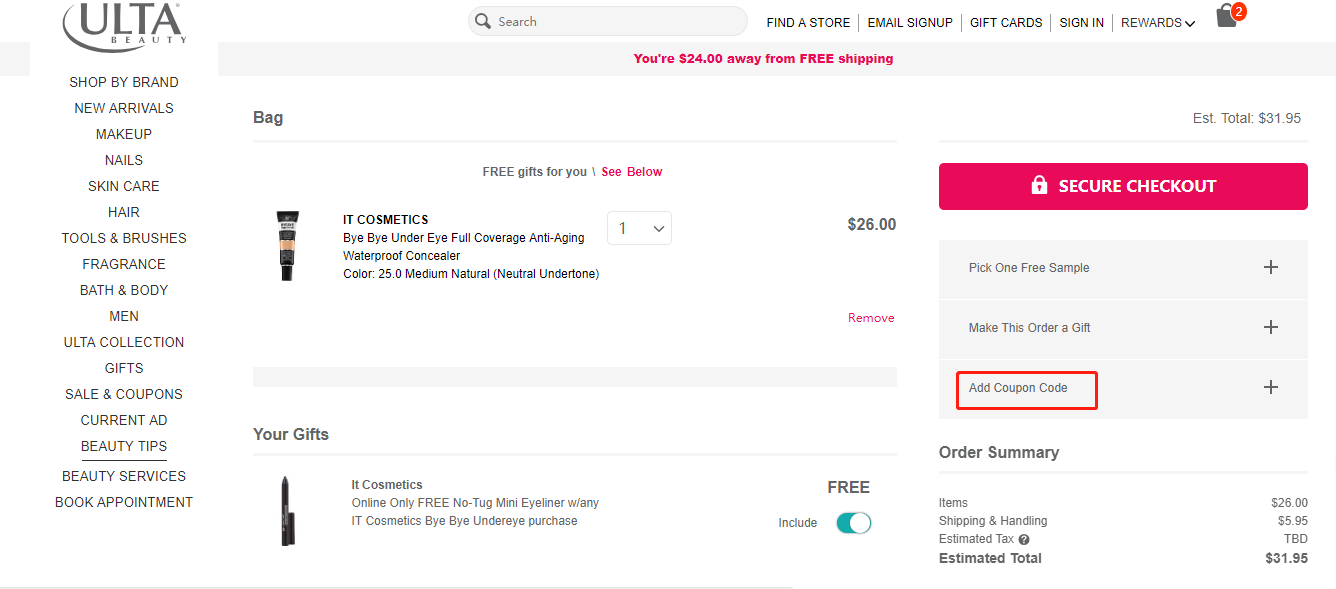1336x589 pixels.
Task: Open the shopping bag icon
Action: 1227,16
